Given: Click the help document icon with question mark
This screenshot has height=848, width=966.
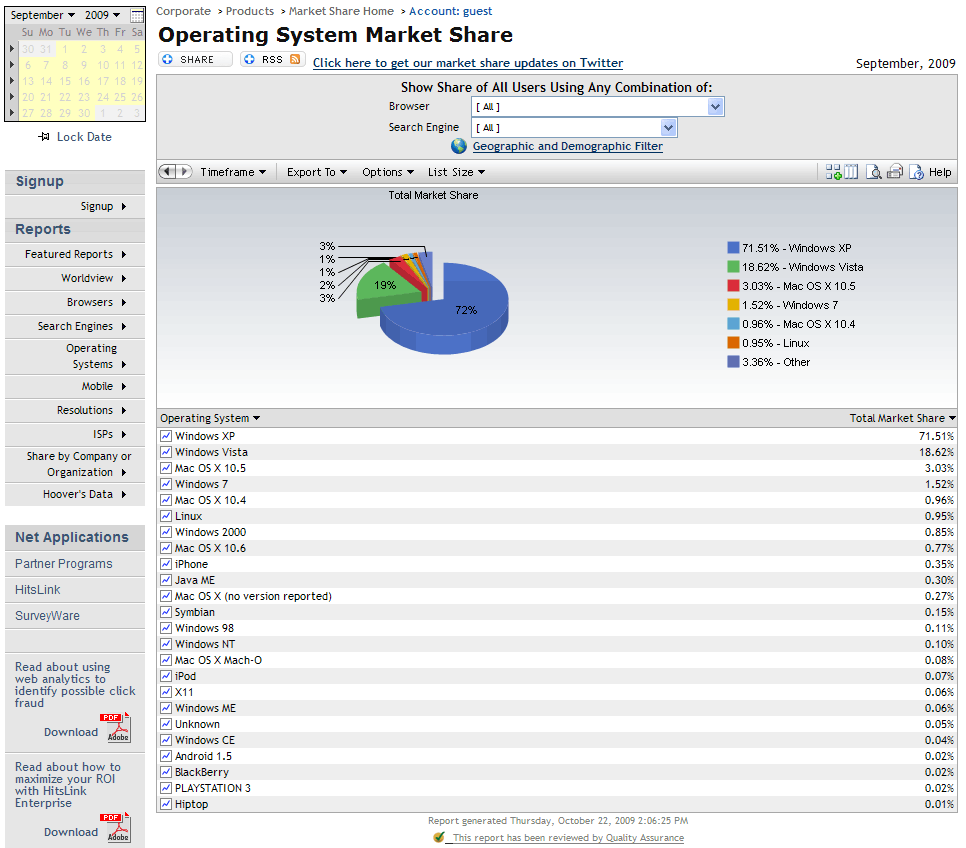Looking at the screenshot, I should (916, 172).
